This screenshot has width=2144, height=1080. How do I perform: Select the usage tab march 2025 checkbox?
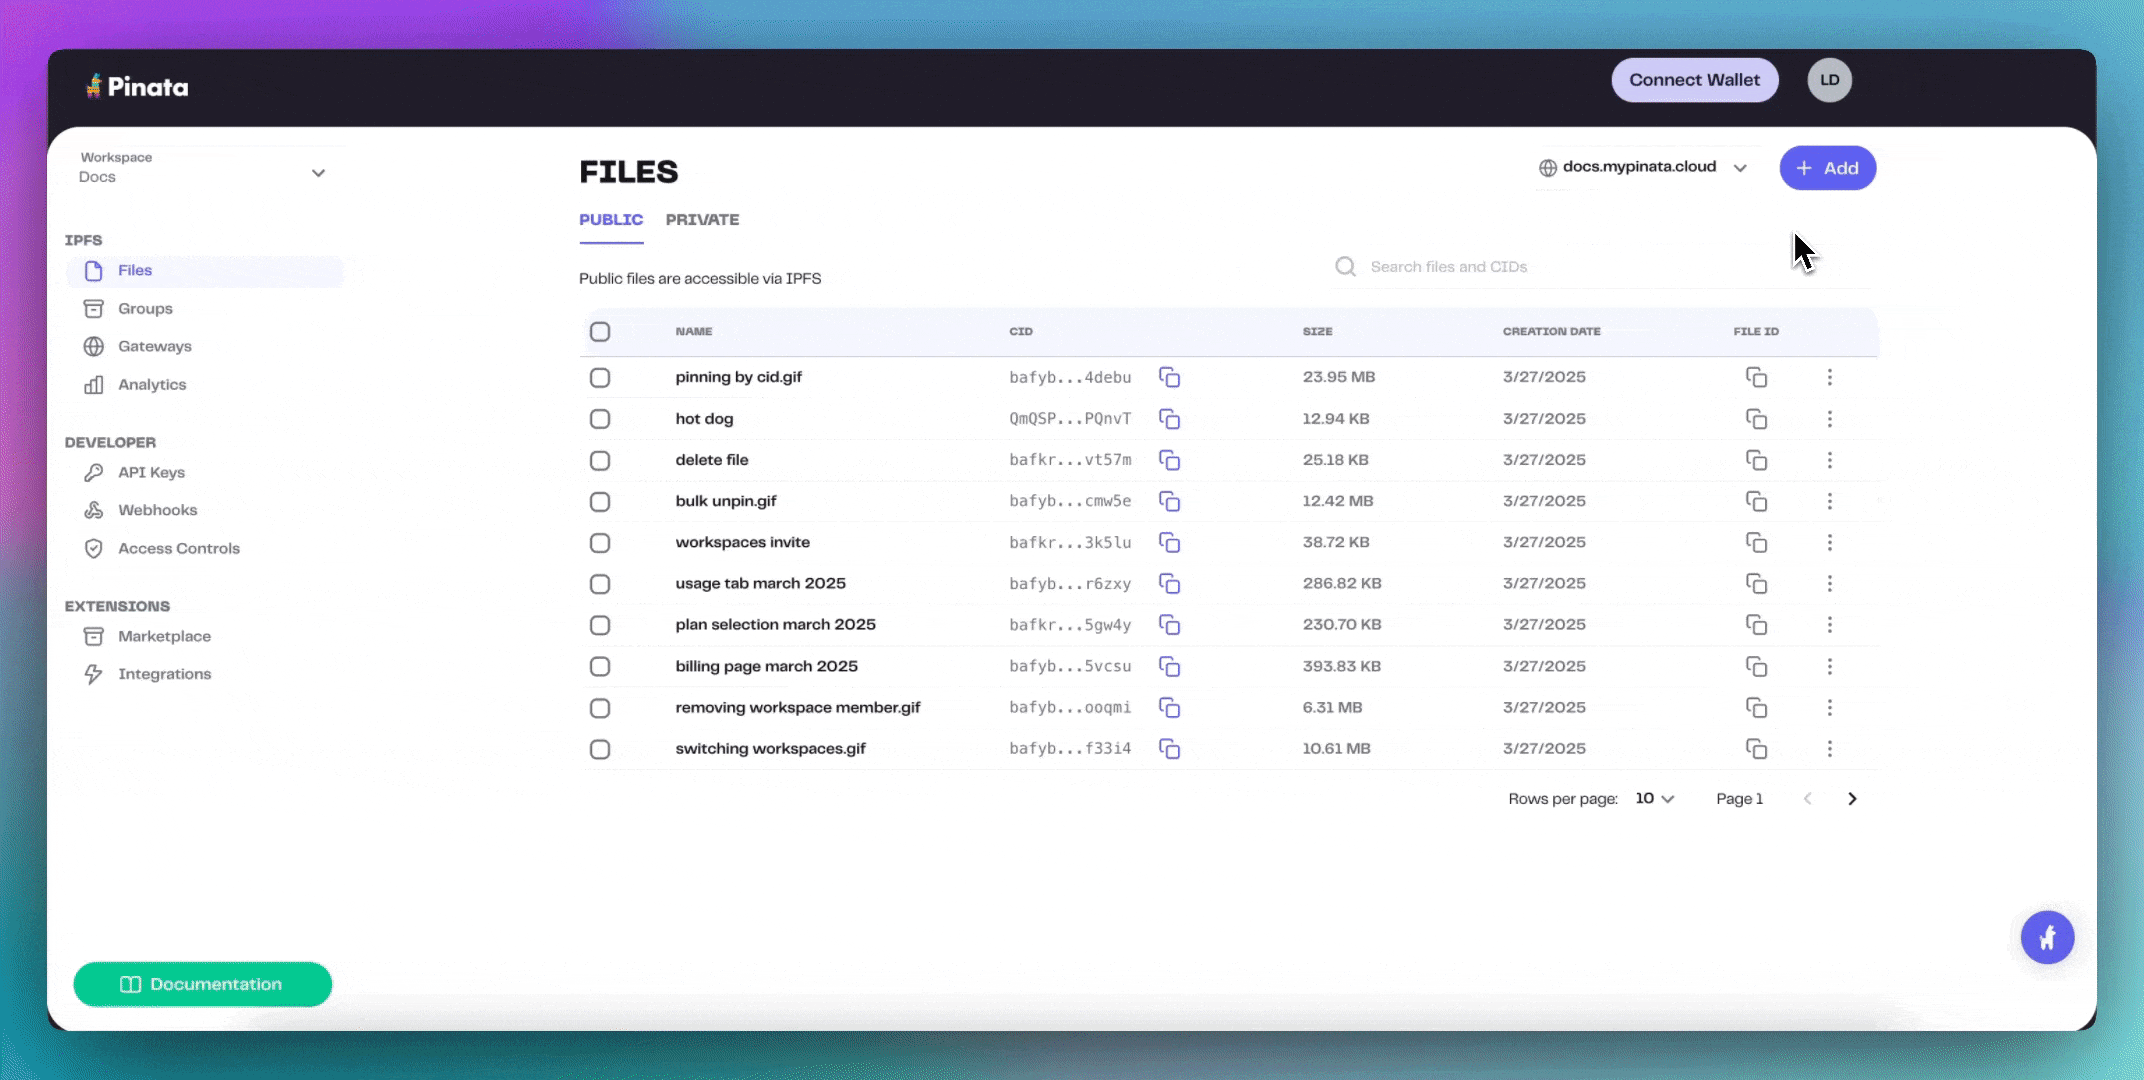click(600, 584)
